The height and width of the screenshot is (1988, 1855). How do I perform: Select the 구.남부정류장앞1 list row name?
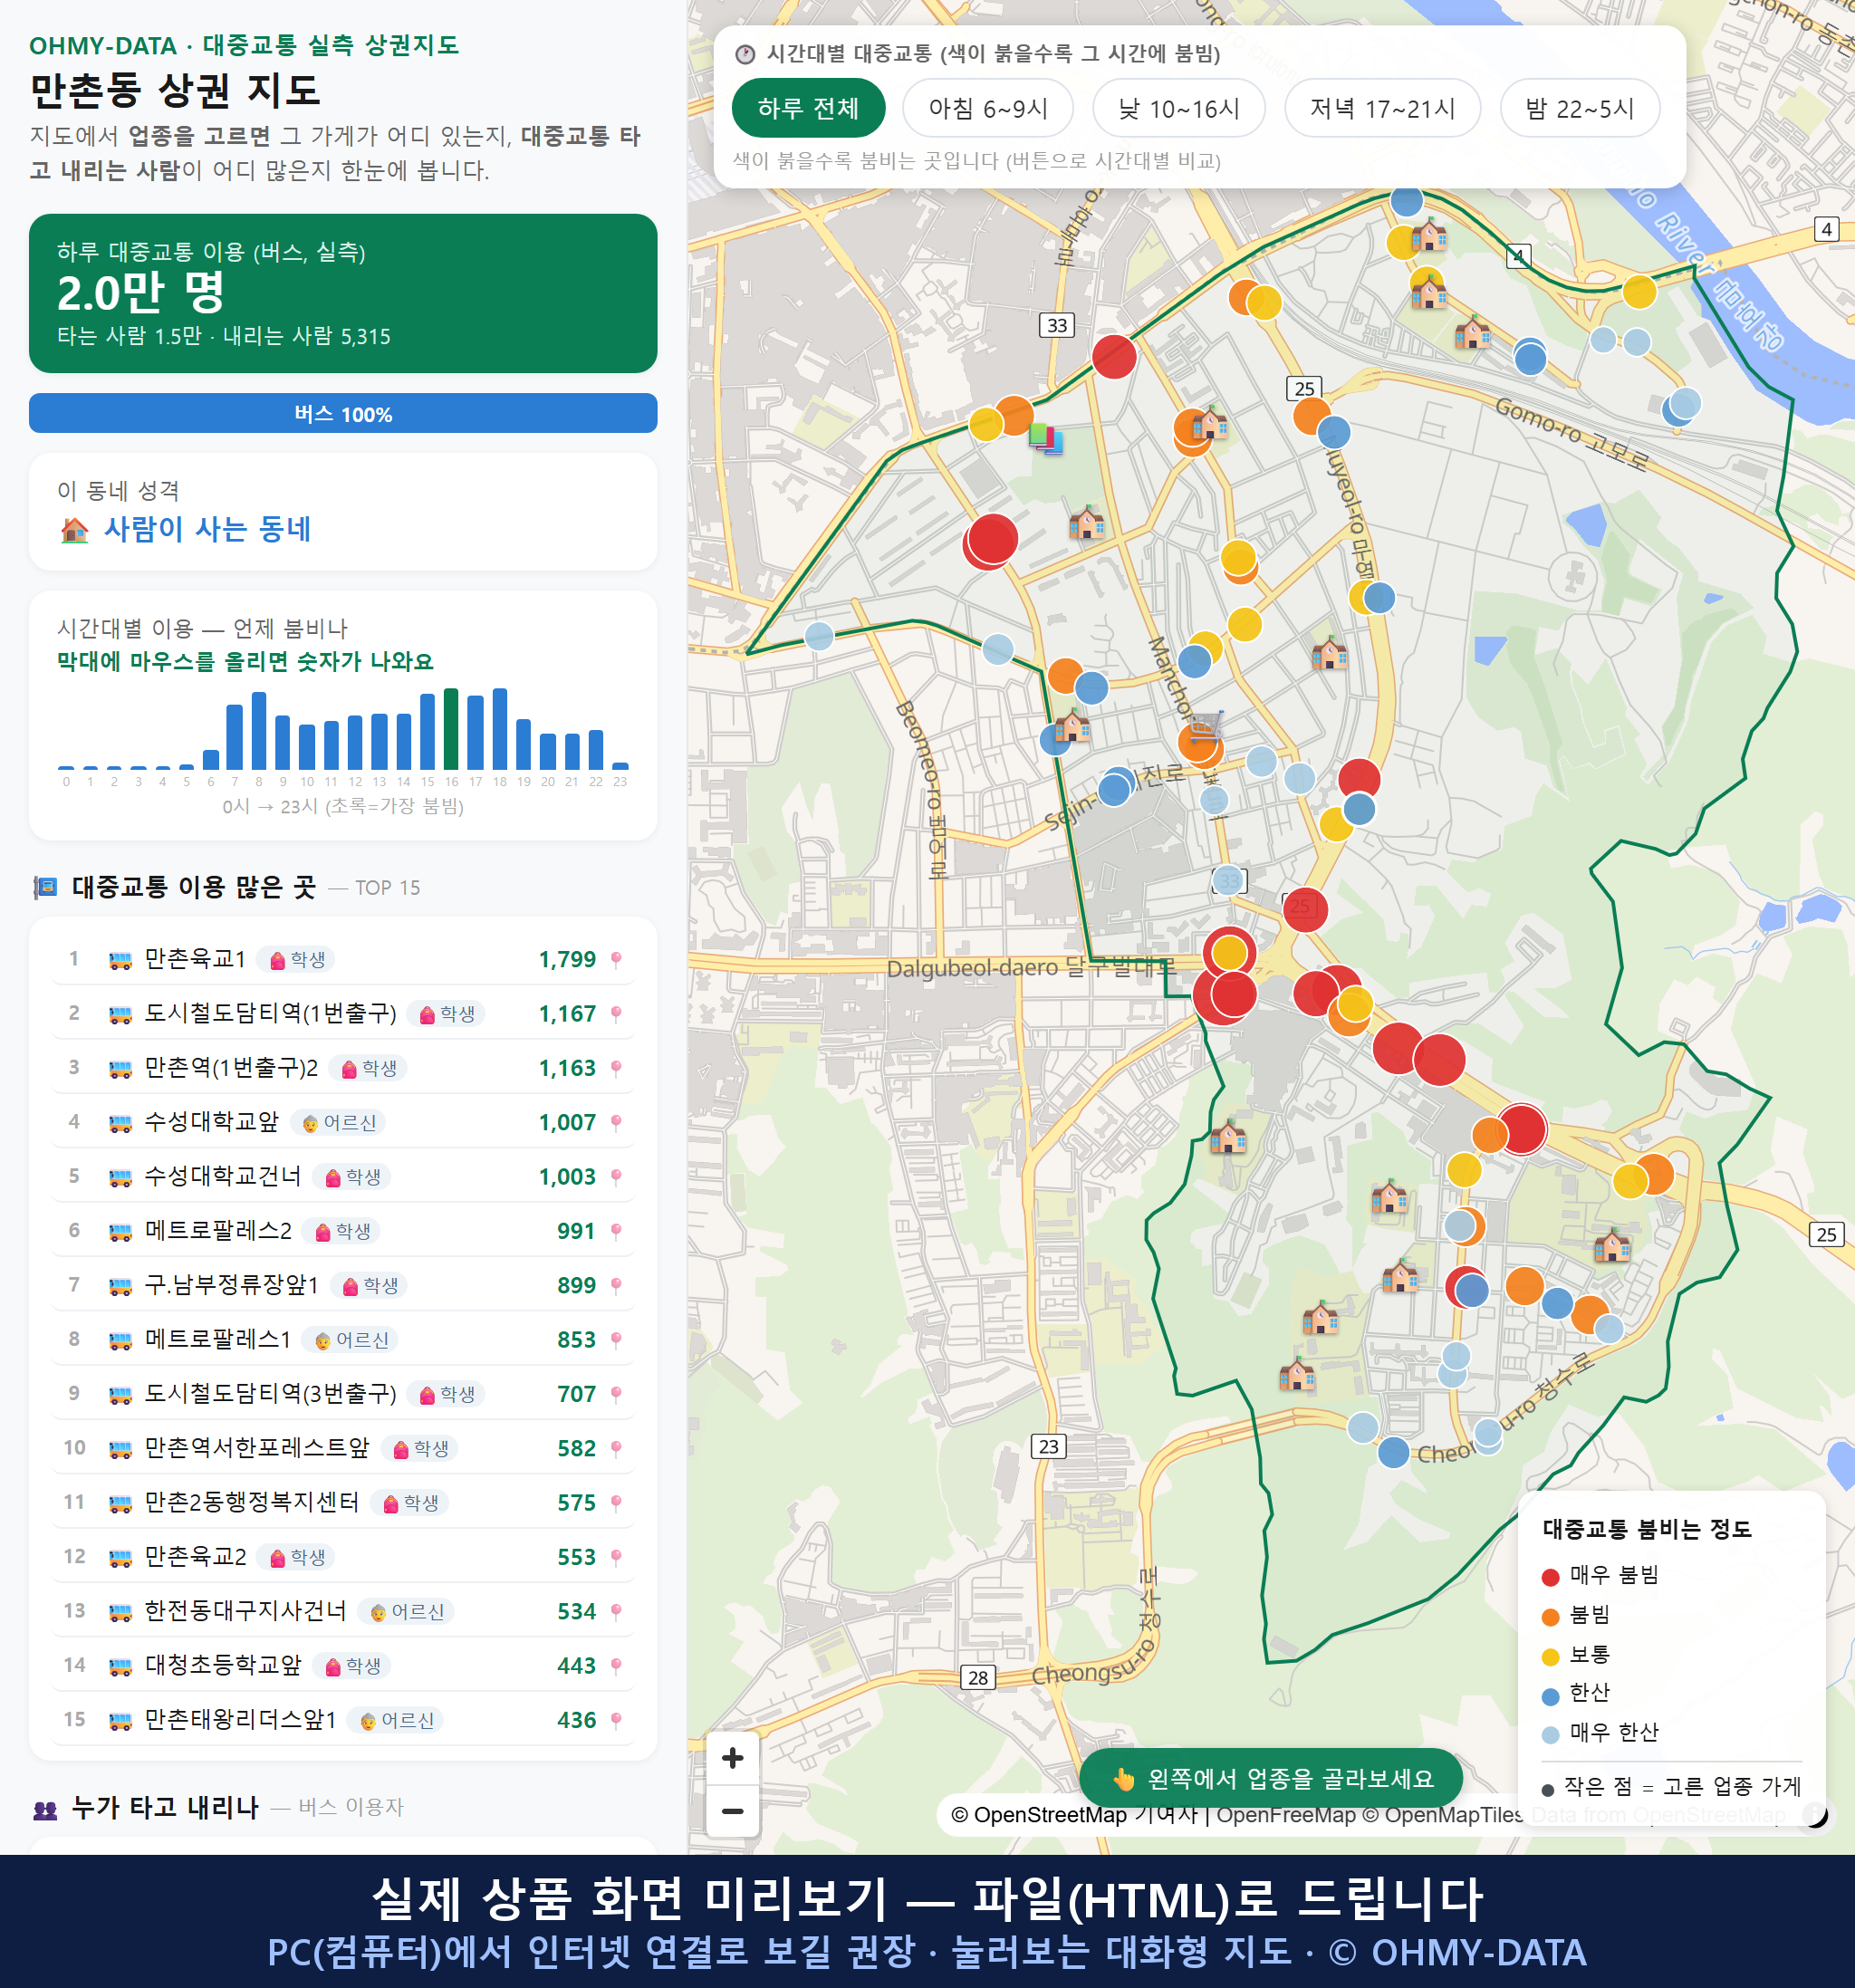coord(231,1285)
